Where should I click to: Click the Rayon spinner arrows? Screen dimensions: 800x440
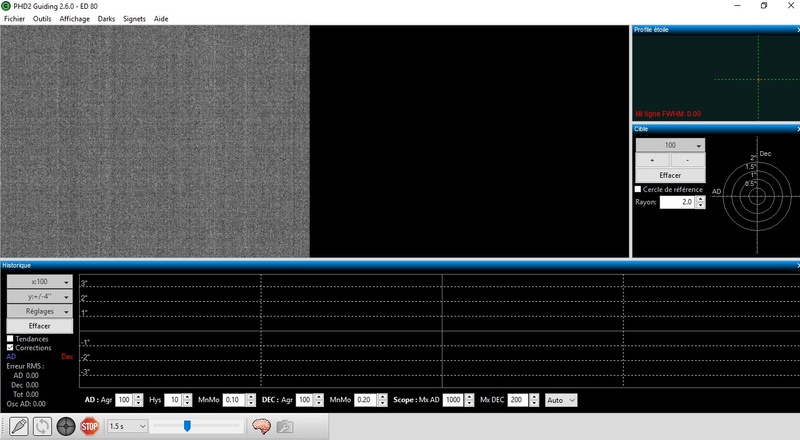tap(701, 202)
